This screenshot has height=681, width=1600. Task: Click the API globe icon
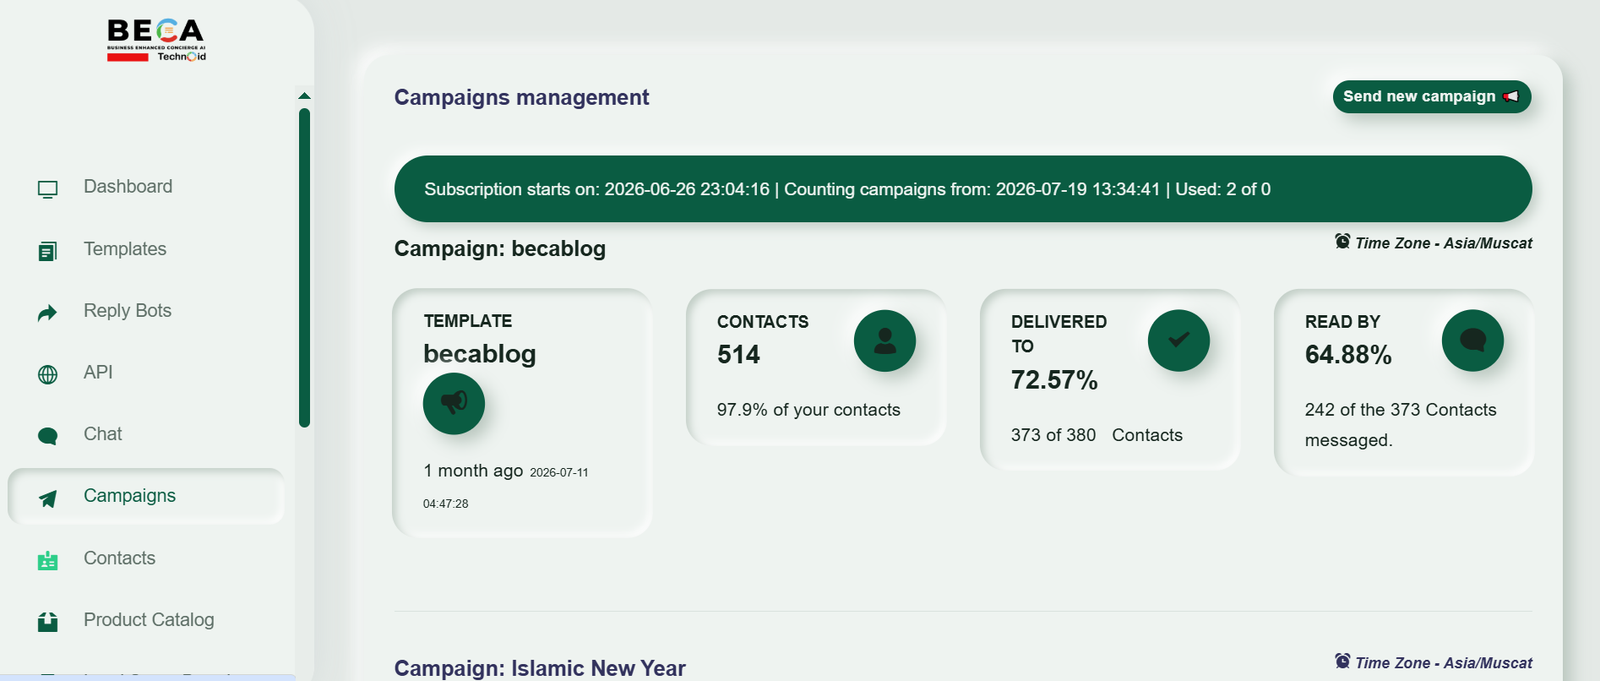(x=48, y=374)
